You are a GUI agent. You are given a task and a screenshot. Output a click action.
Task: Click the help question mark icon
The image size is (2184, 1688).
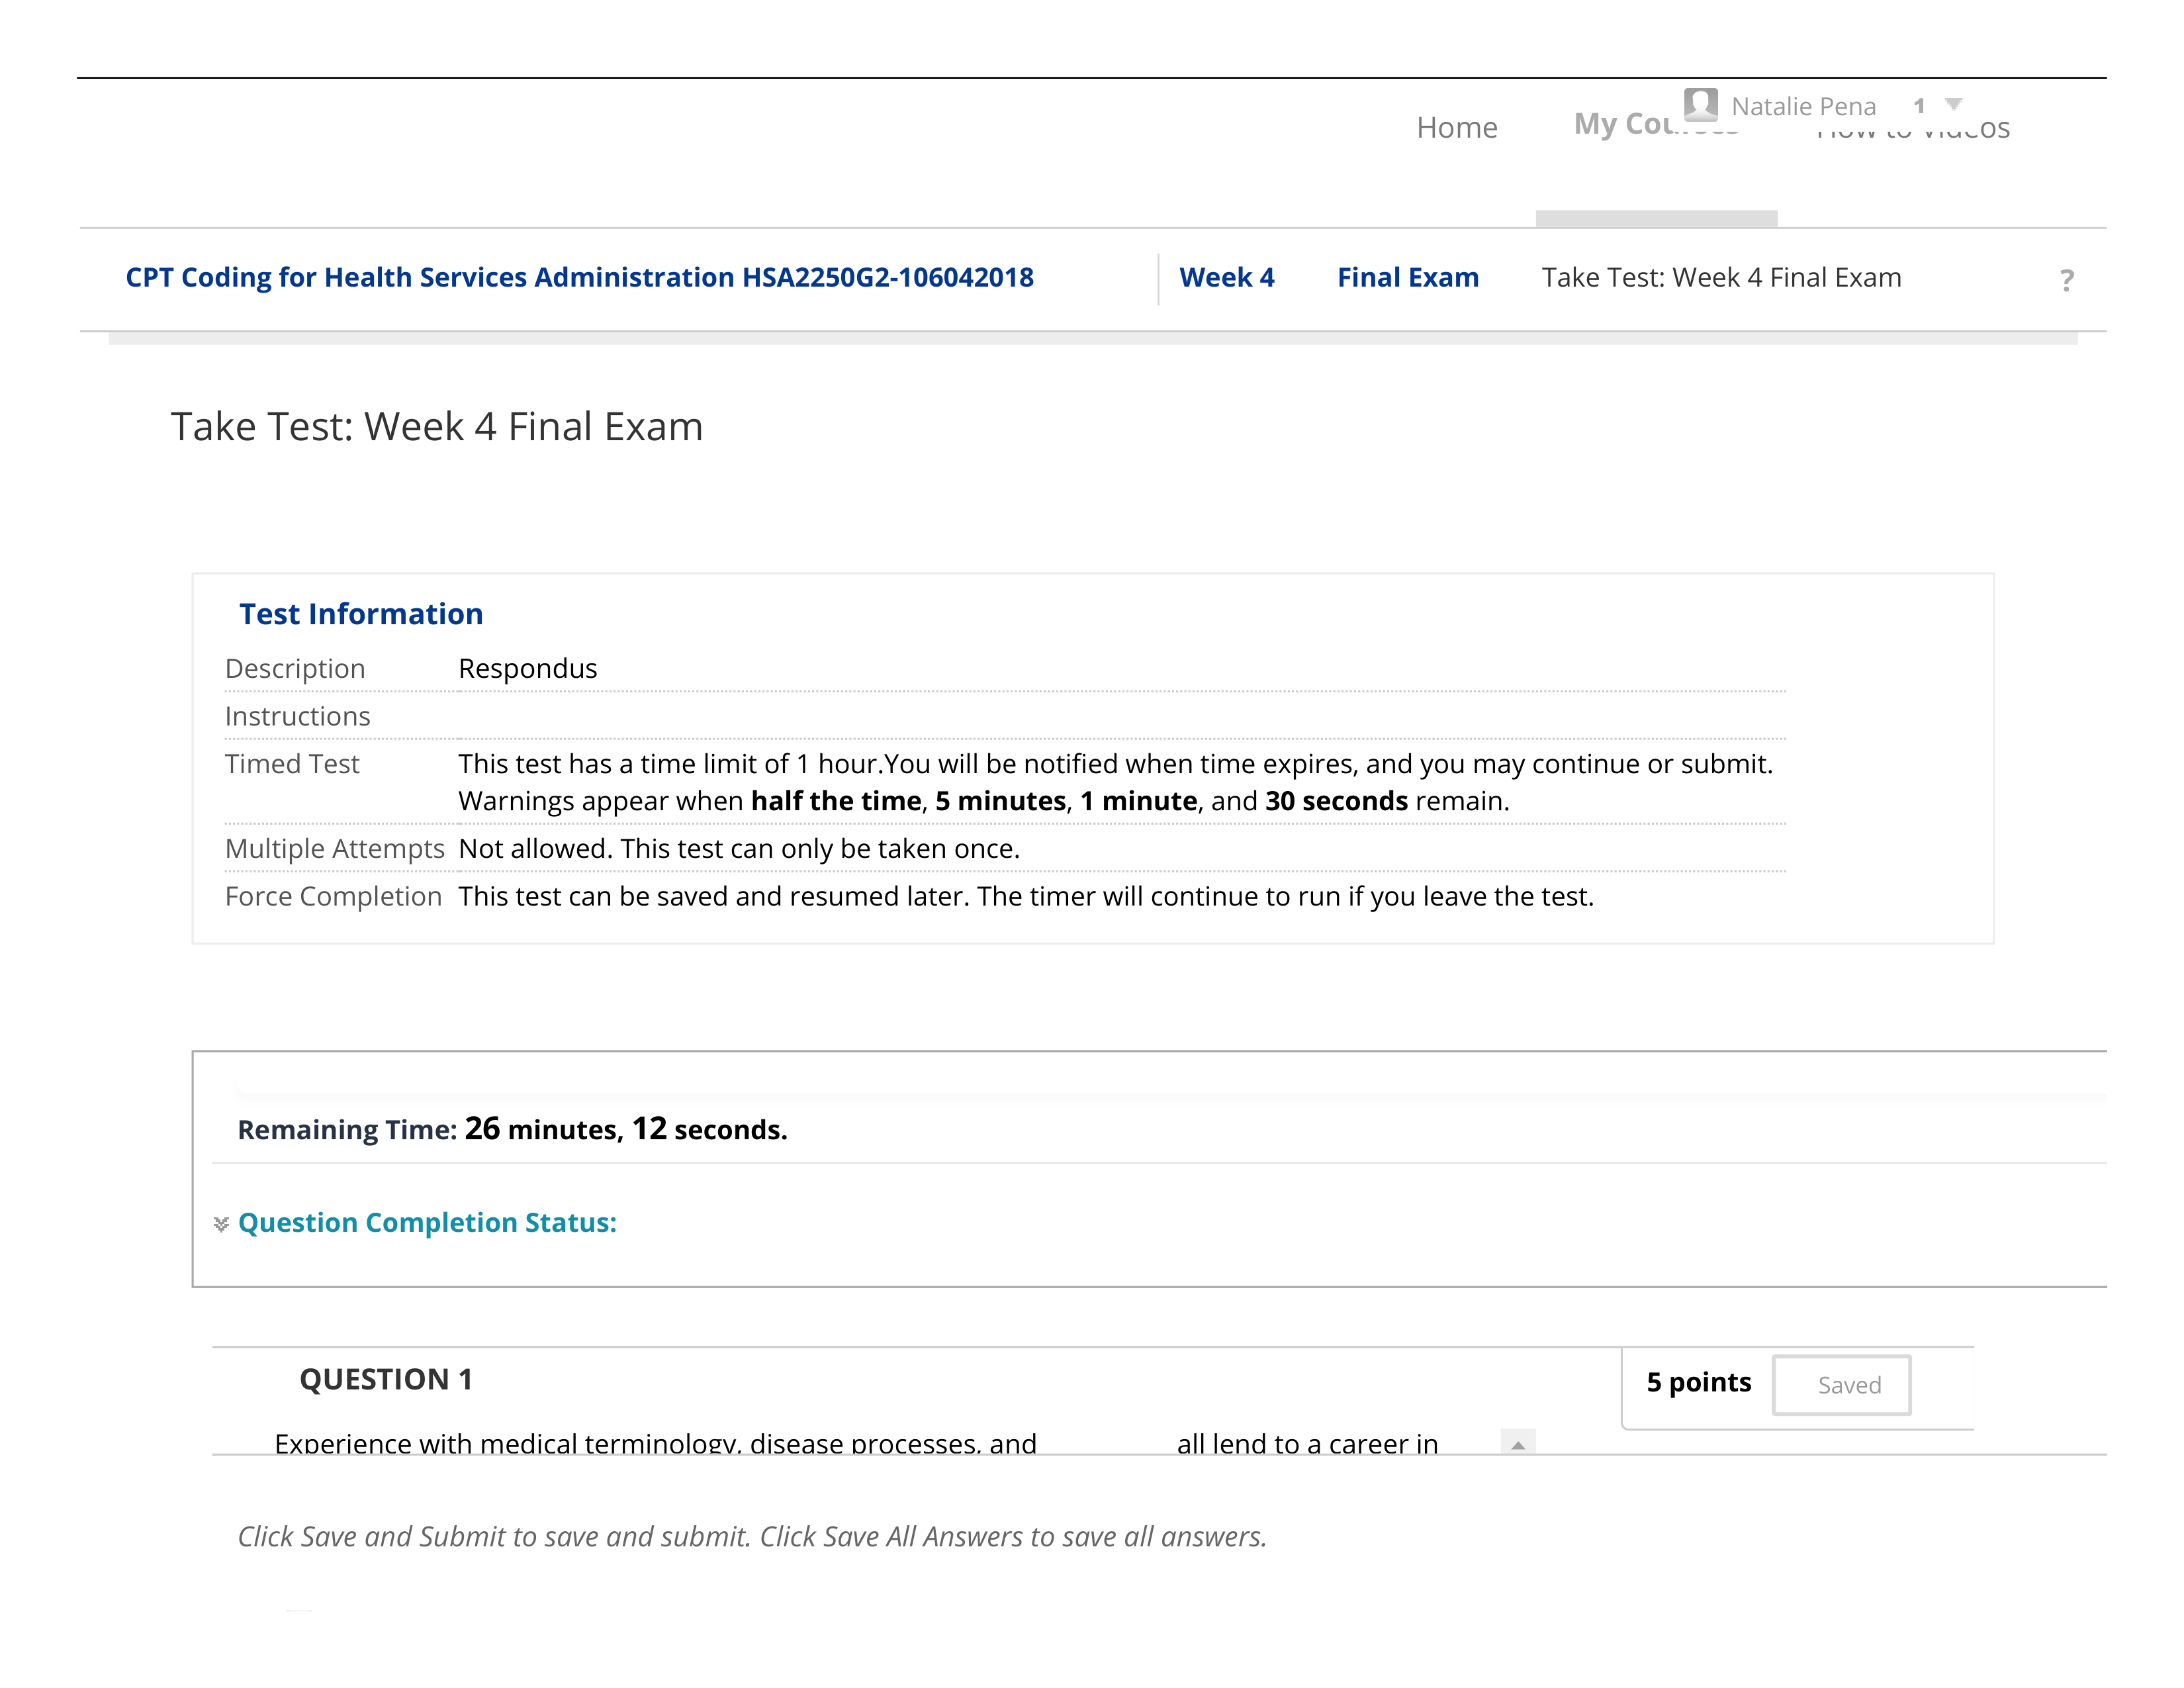coord(2067,280)
